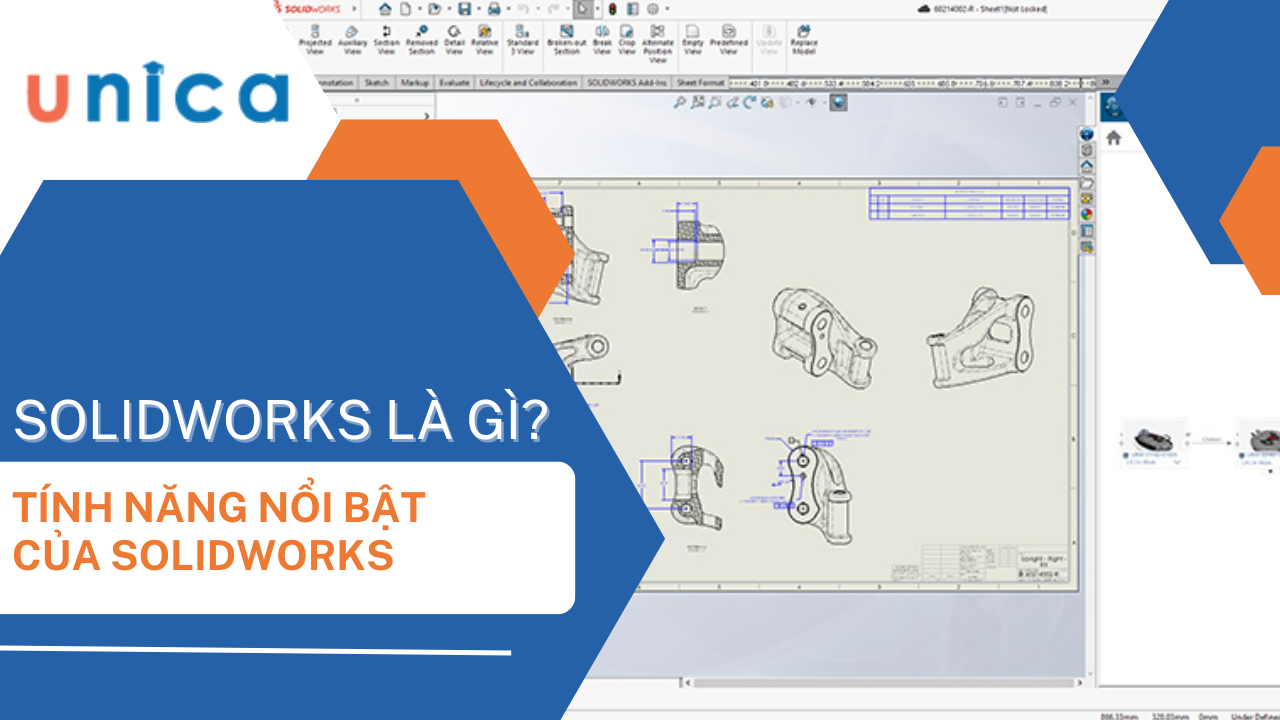Click the UNICA logo

pyautogui.click(x=158, y=92)
